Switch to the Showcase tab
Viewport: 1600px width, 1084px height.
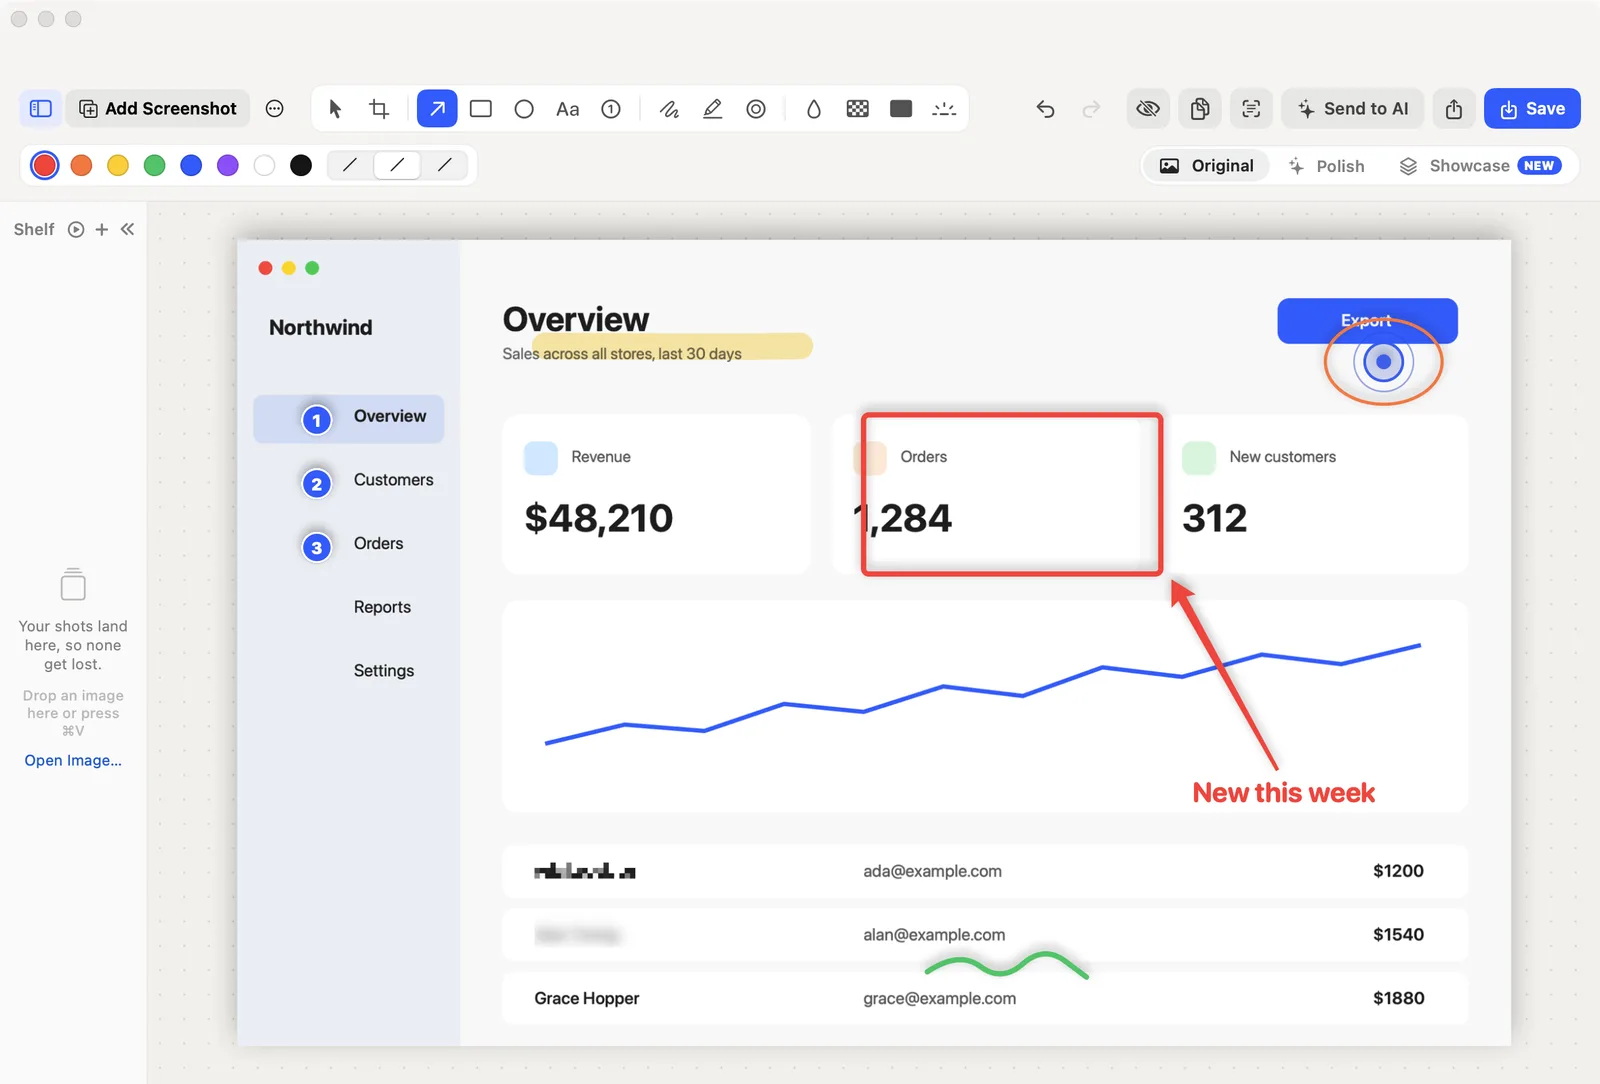[x=1480, y=166]
